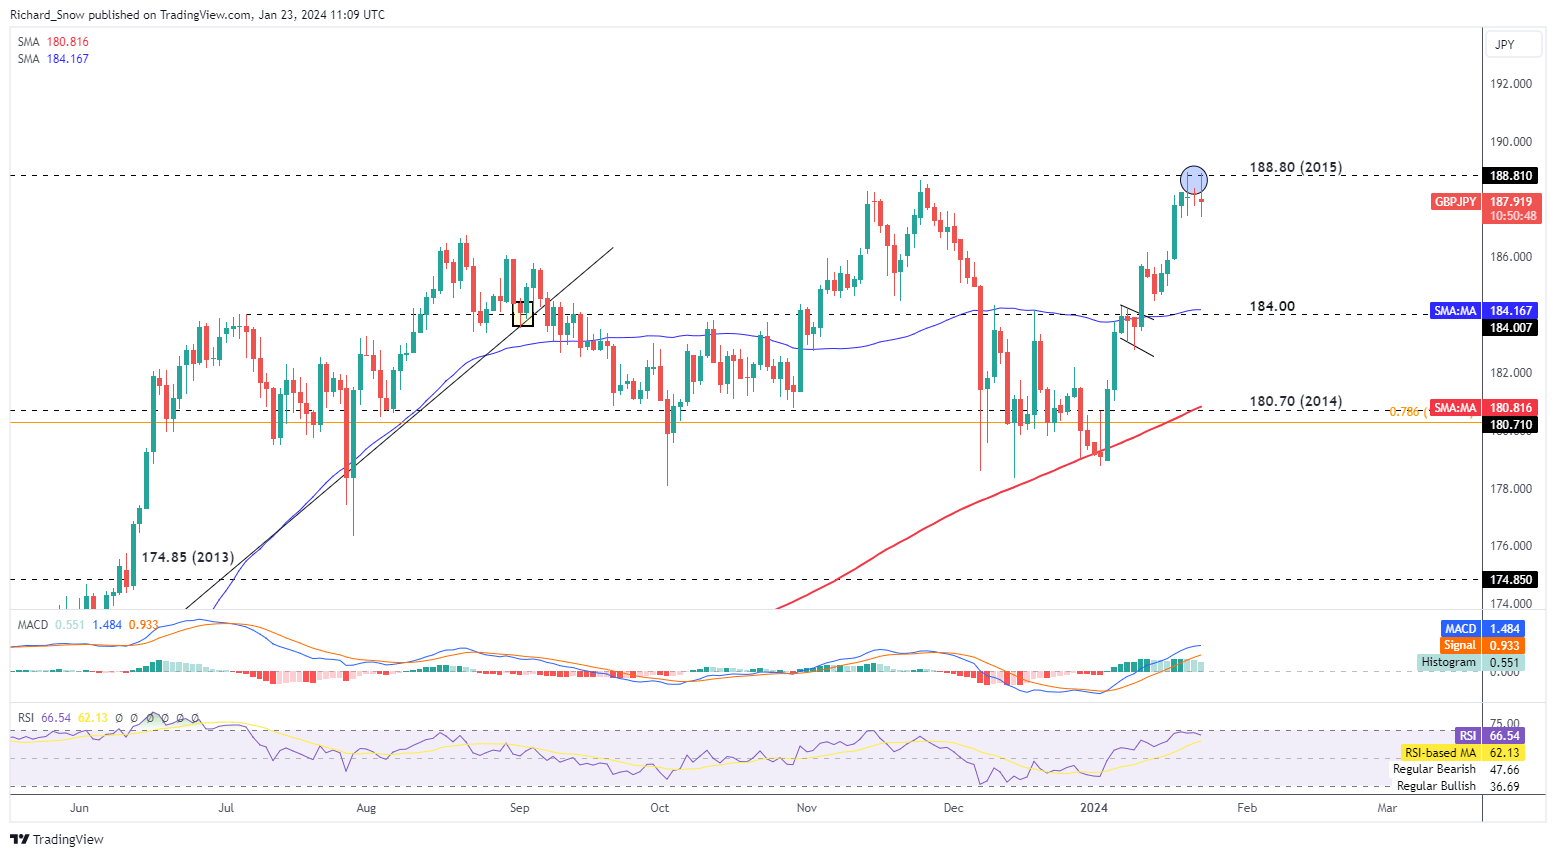Click the Regular Bullish 36.69 label

point(1458,787)
